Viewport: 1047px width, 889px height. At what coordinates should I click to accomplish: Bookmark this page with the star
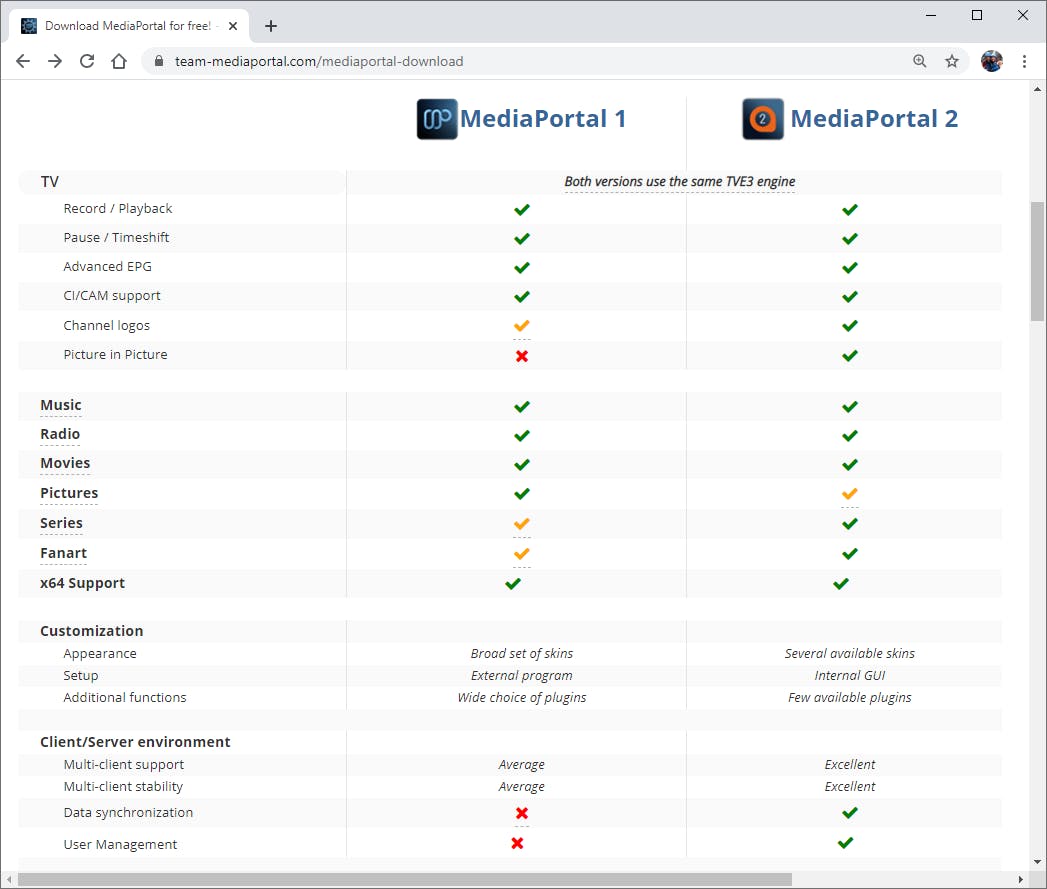coord(952,61)
